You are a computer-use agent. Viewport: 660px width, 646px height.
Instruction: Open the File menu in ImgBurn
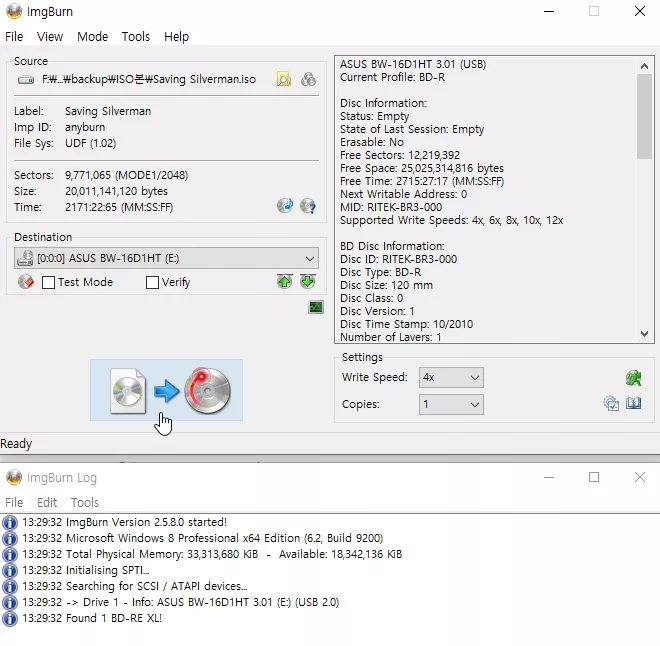pyautogui.click(x=14, y=37)
